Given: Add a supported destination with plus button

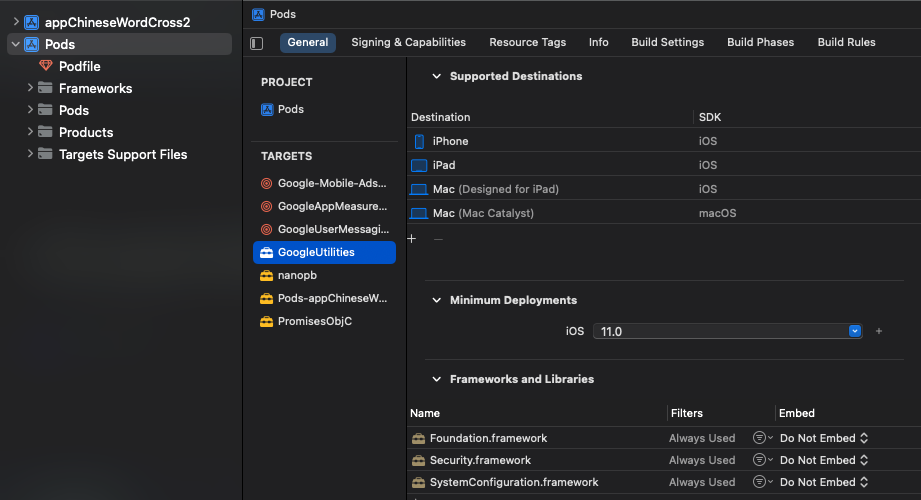Looking at the screenshot, I should [412, 239].
